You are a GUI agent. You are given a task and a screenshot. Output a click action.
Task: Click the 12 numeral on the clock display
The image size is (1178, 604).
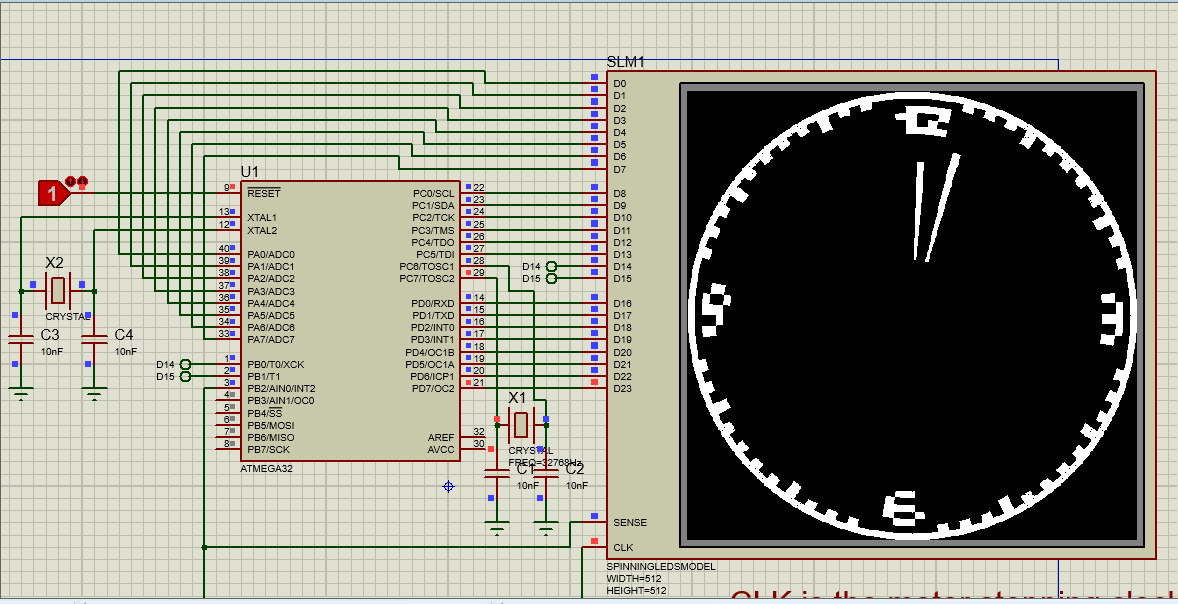pos(921,122)
